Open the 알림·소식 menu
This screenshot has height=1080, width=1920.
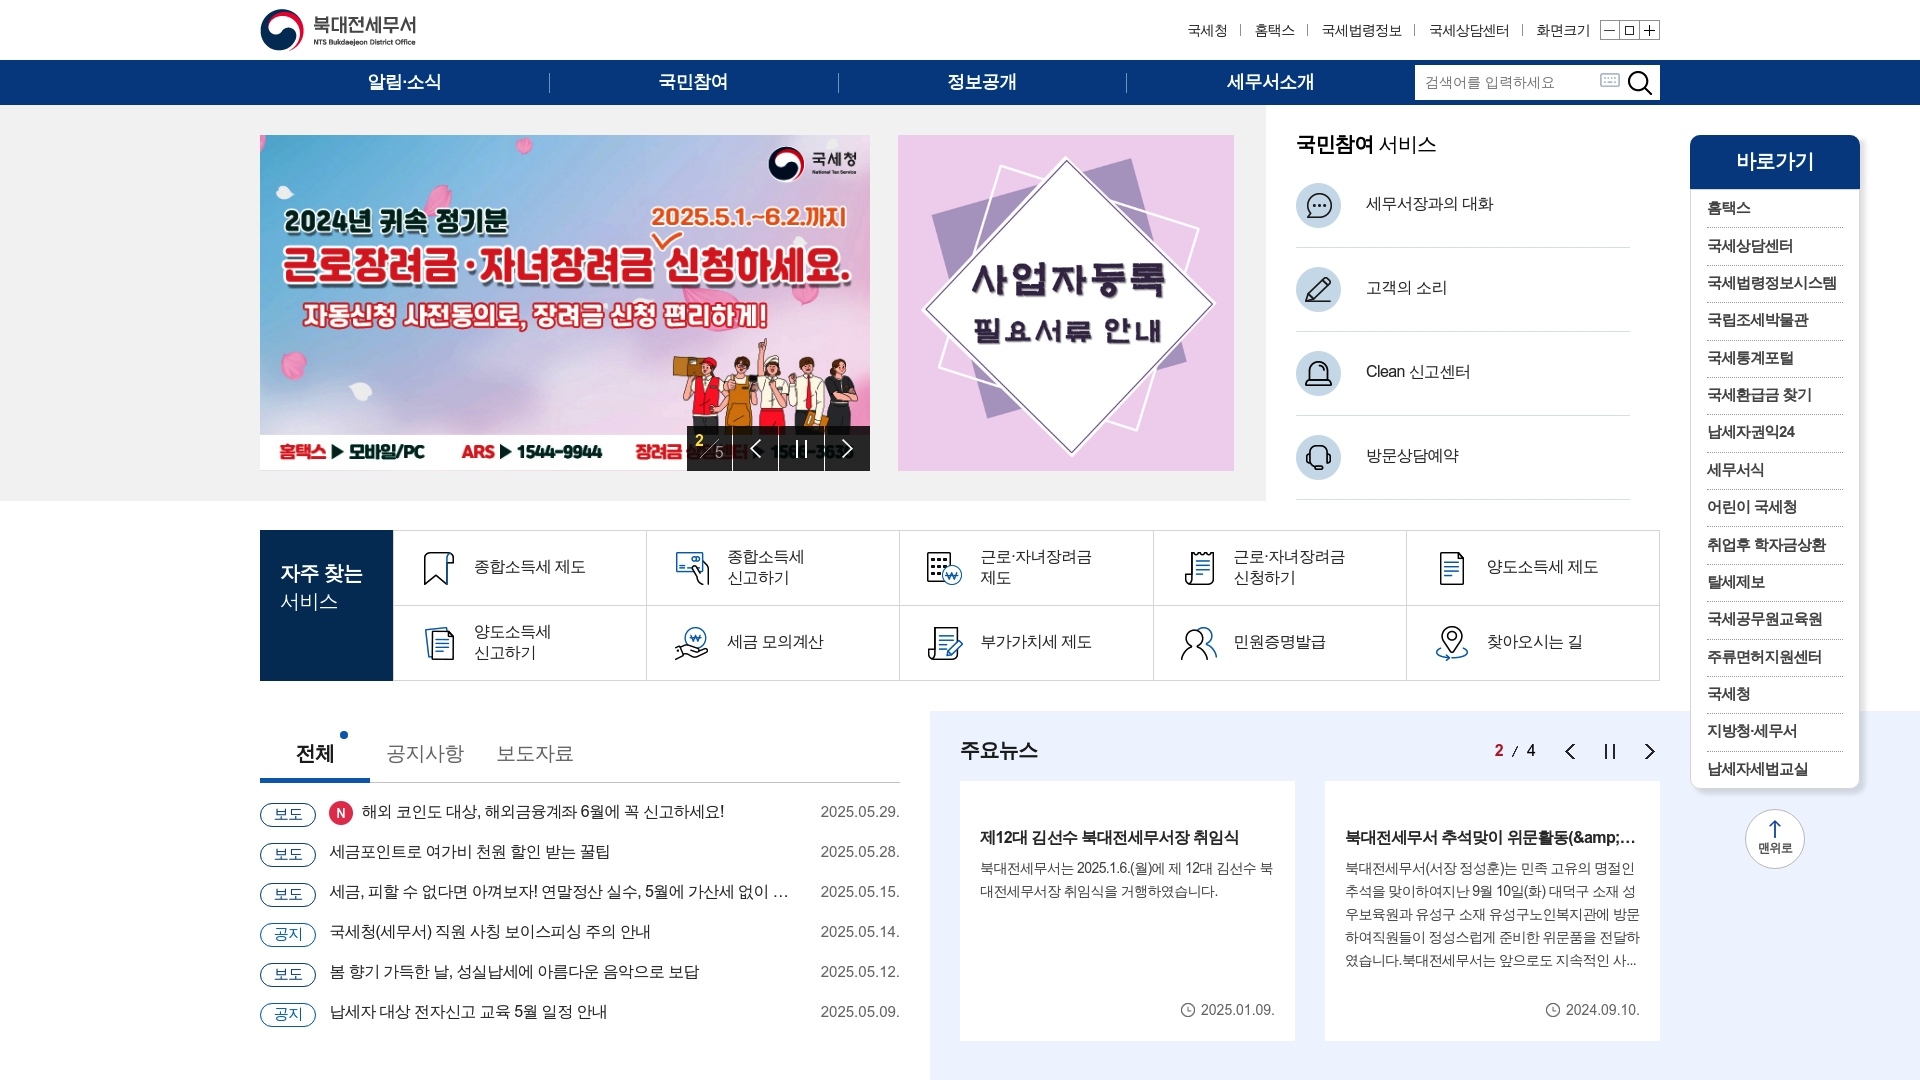click(x=404, y=82)
